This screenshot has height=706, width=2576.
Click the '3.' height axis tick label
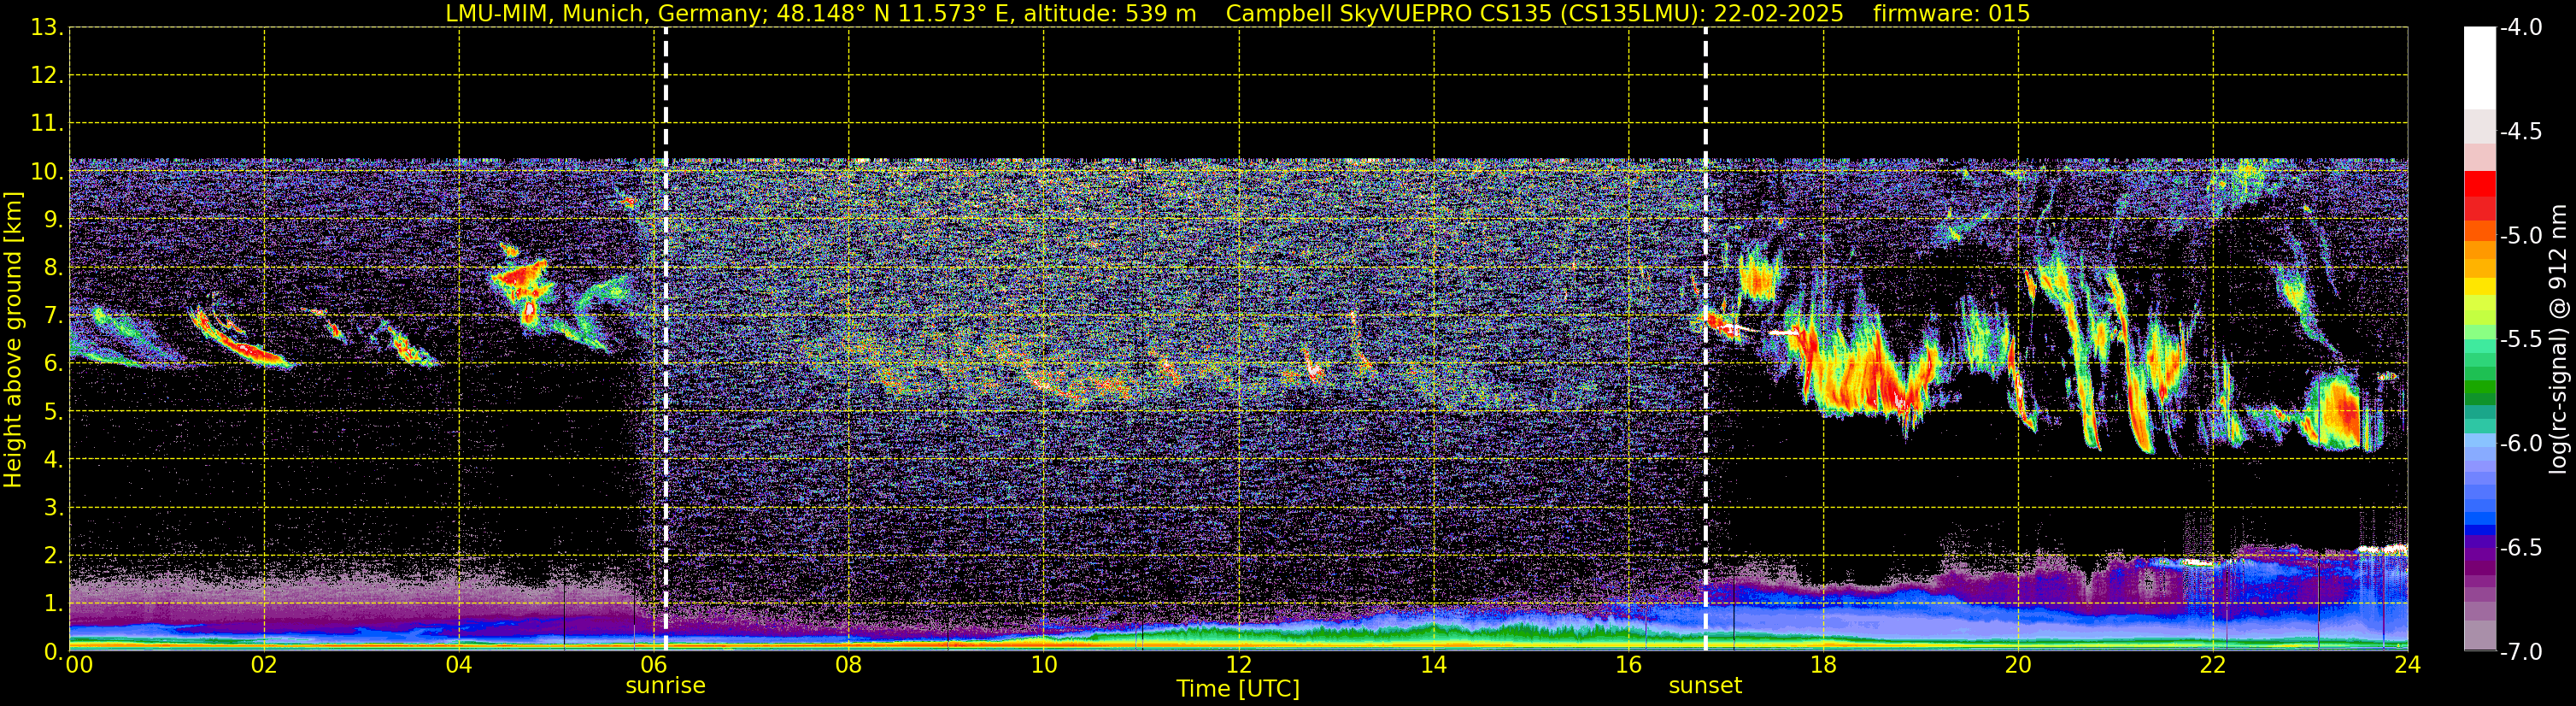point(53,508)
